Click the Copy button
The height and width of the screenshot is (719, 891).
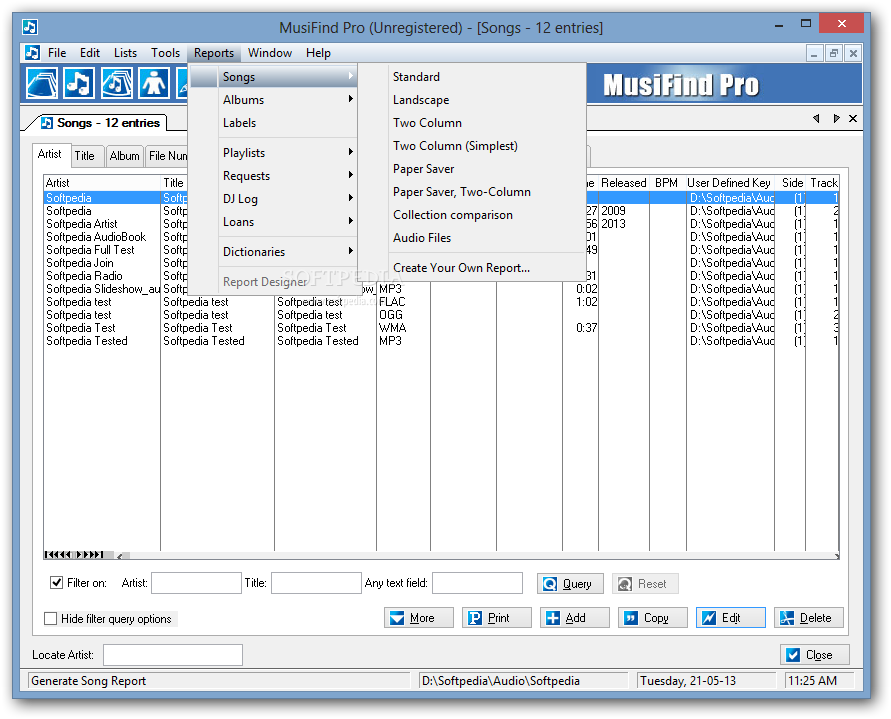pyautogui.click(x=653, y=618)
